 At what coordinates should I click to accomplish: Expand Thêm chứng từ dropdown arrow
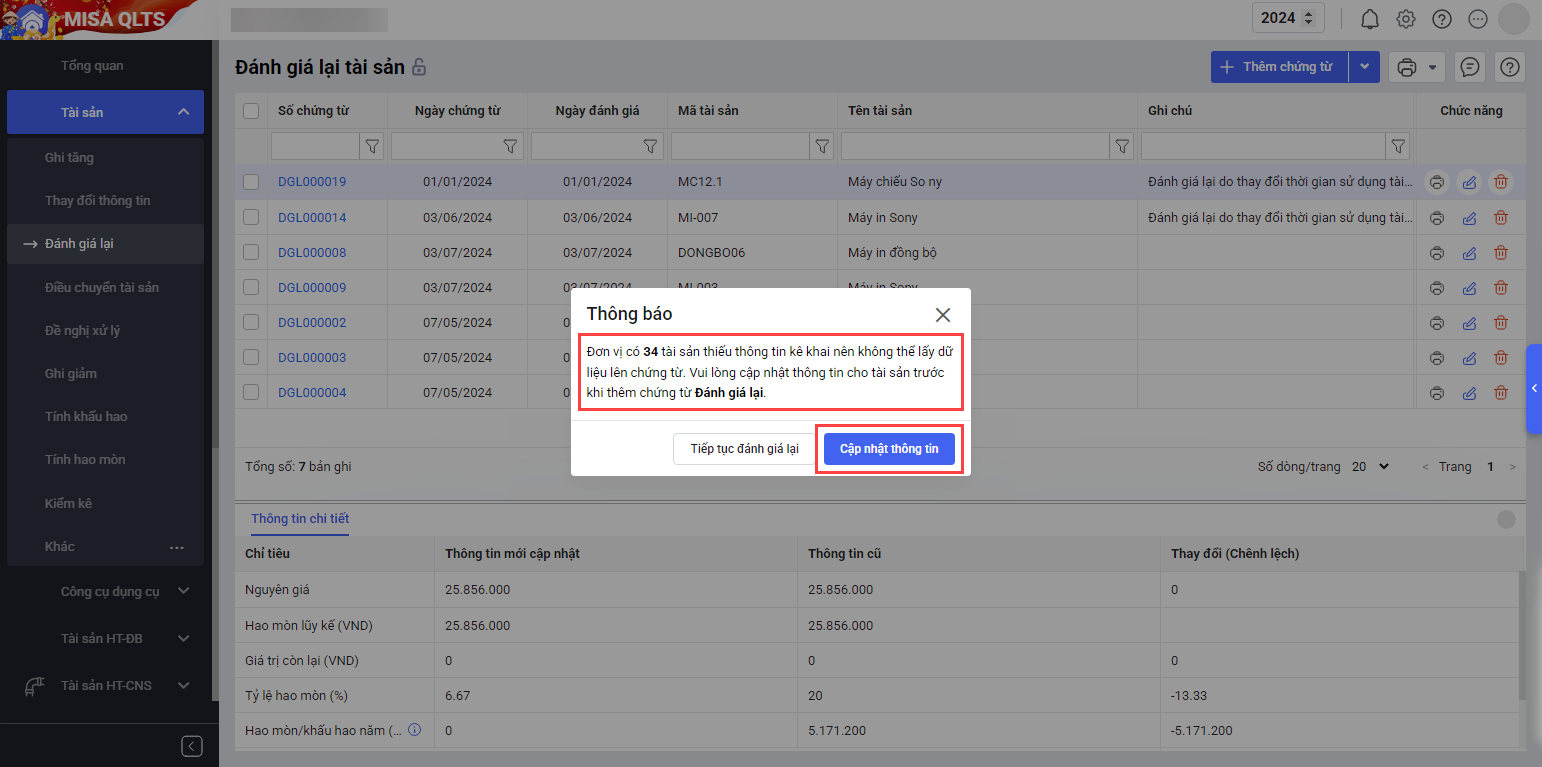click(1364, 67)
